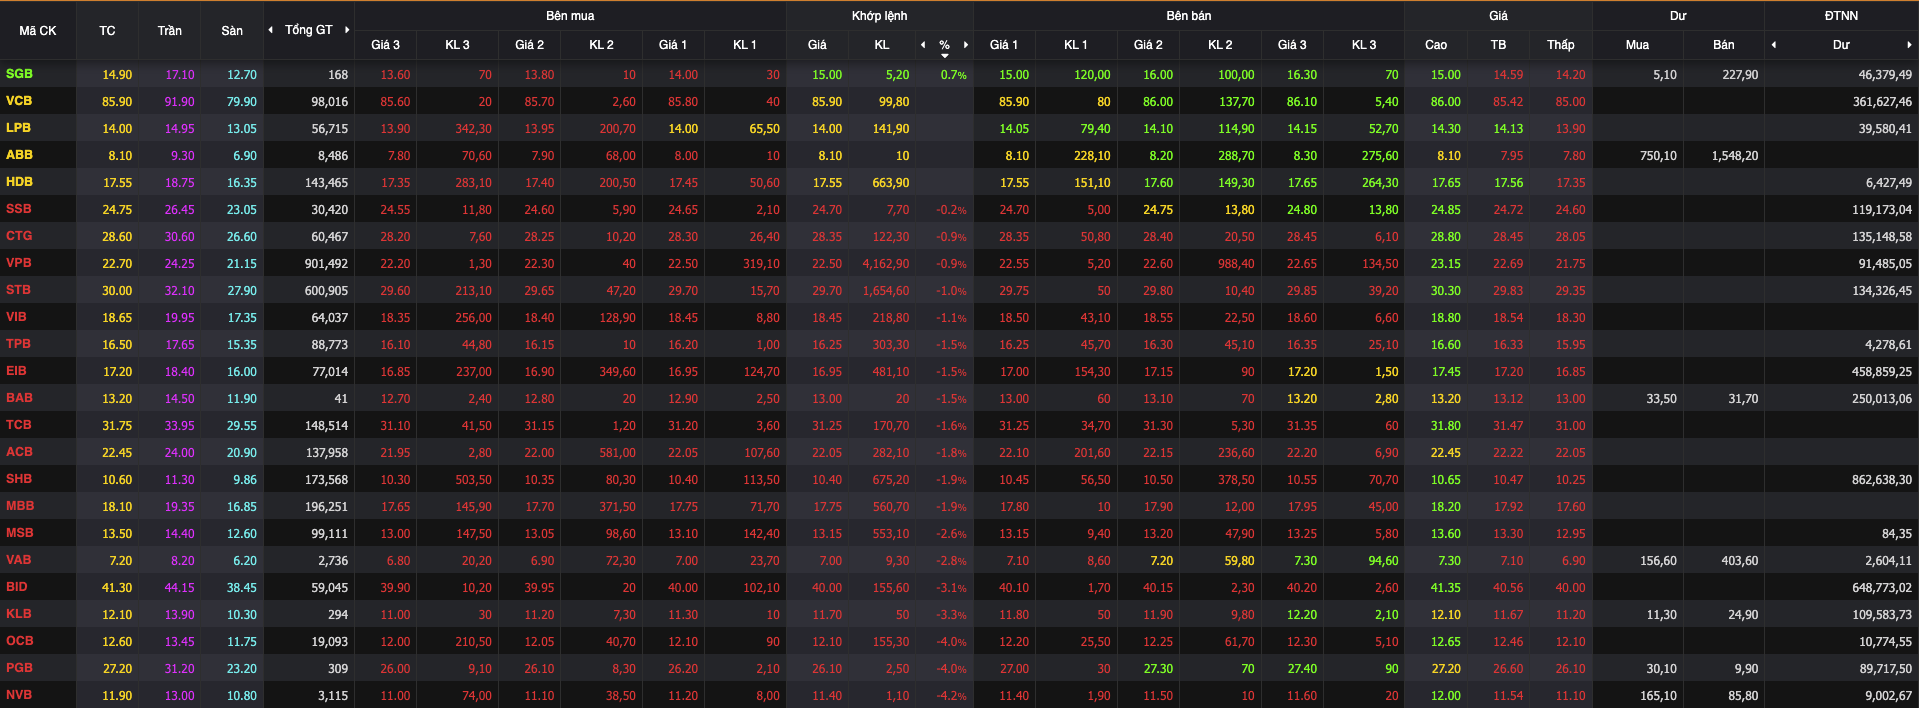
Task: Click the KL header under Khớp lệnh
Action: point(882,45)
